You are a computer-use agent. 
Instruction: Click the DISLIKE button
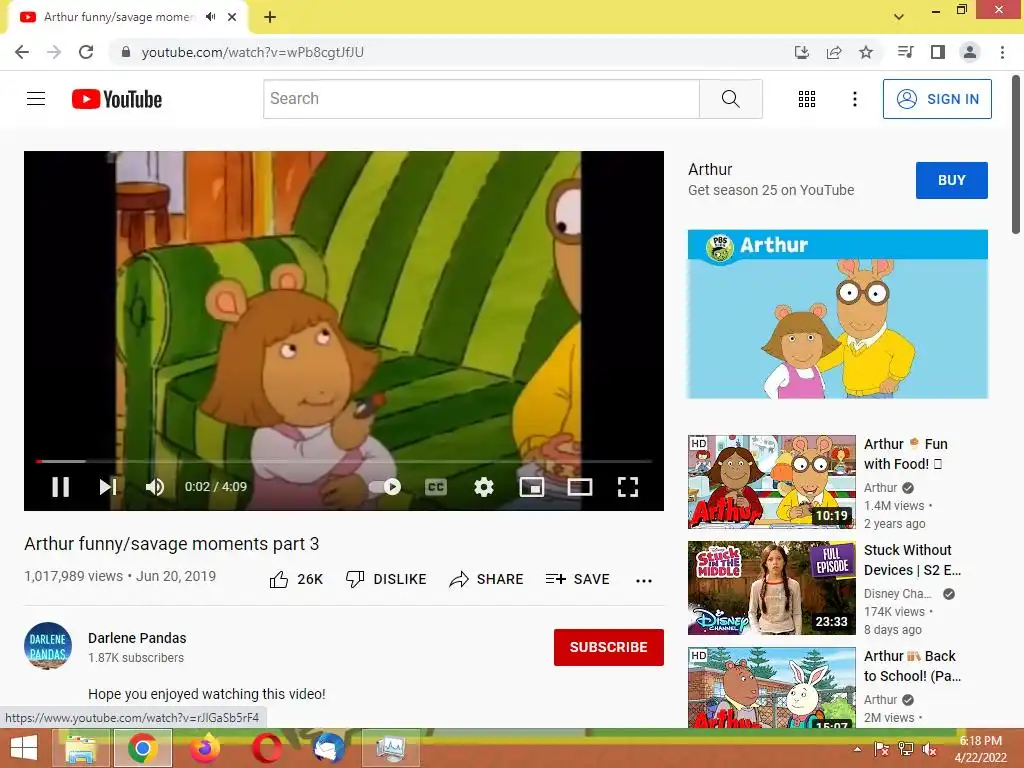tap(386, 579)
